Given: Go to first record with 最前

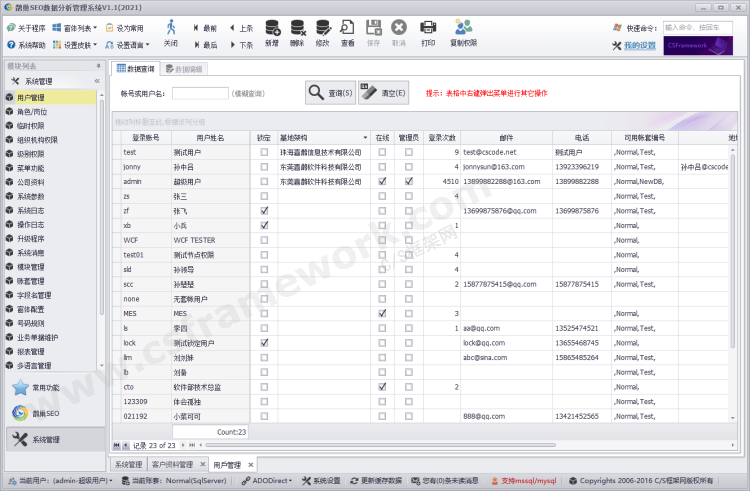Looking at the screenshot, I should pos(205,28).
